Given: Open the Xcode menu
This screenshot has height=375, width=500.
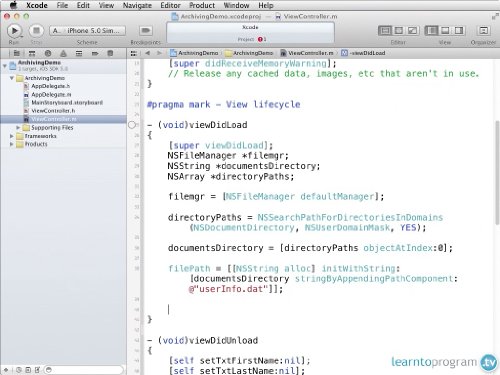Looking at the screenshot, I should click(x=37, y=5).
